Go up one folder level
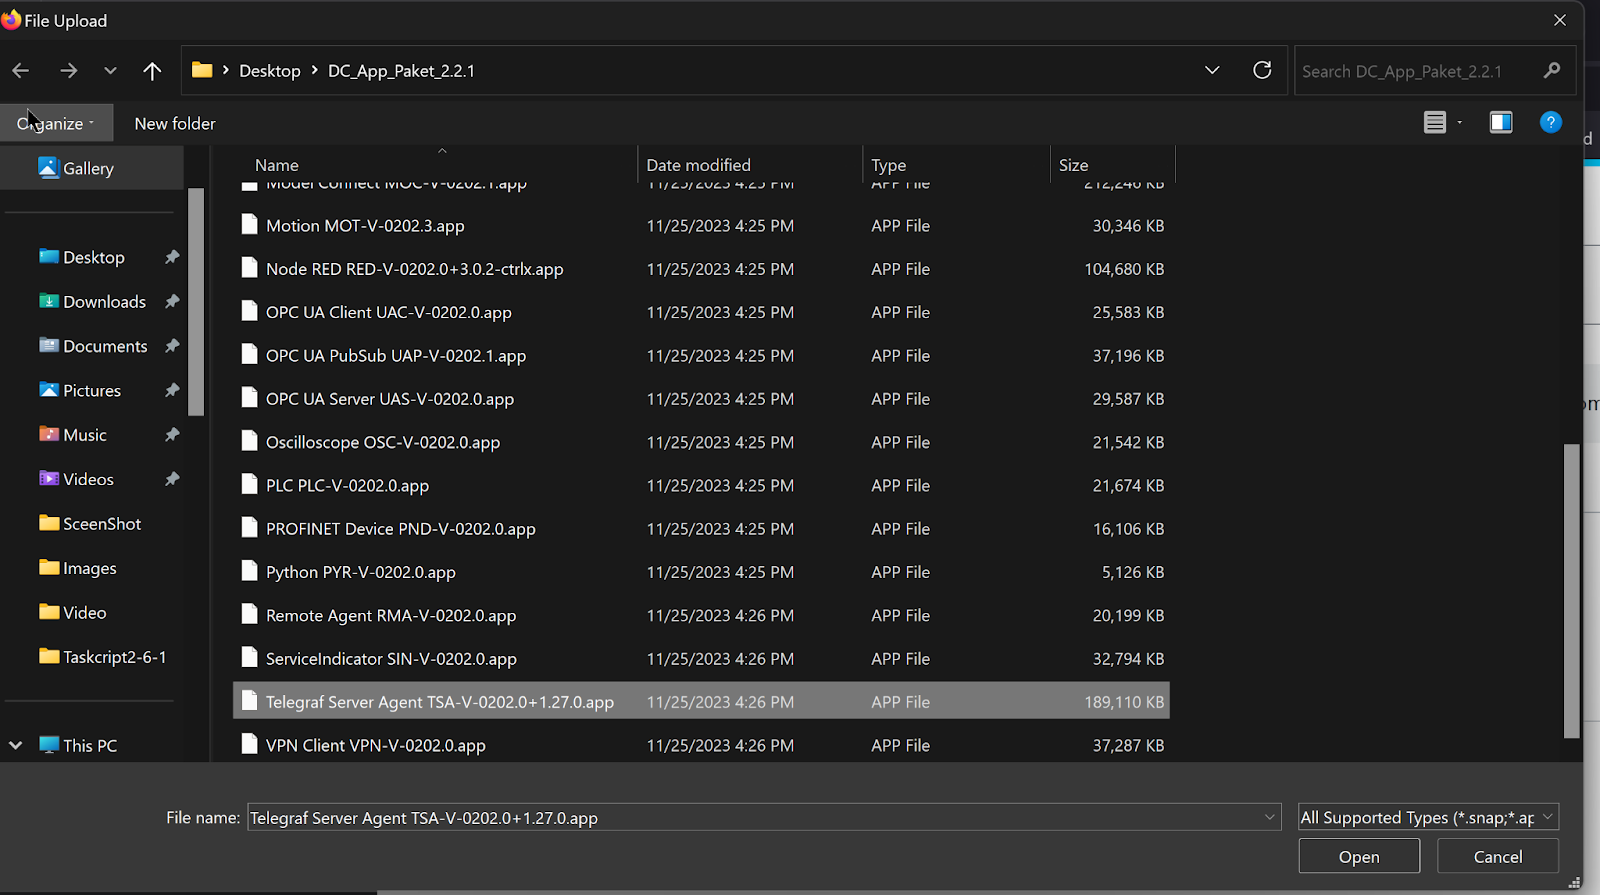1600x895 pixels. click(x=152, y=71)
